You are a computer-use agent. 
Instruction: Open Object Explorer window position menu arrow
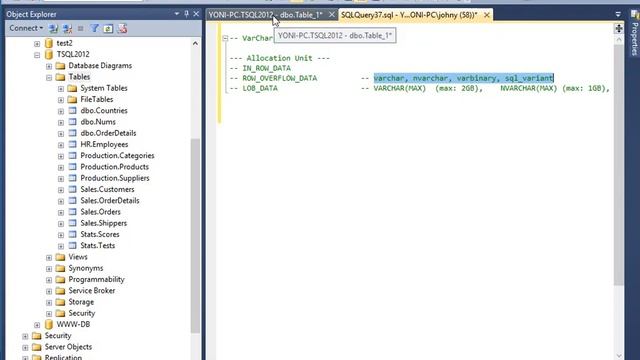177,14
